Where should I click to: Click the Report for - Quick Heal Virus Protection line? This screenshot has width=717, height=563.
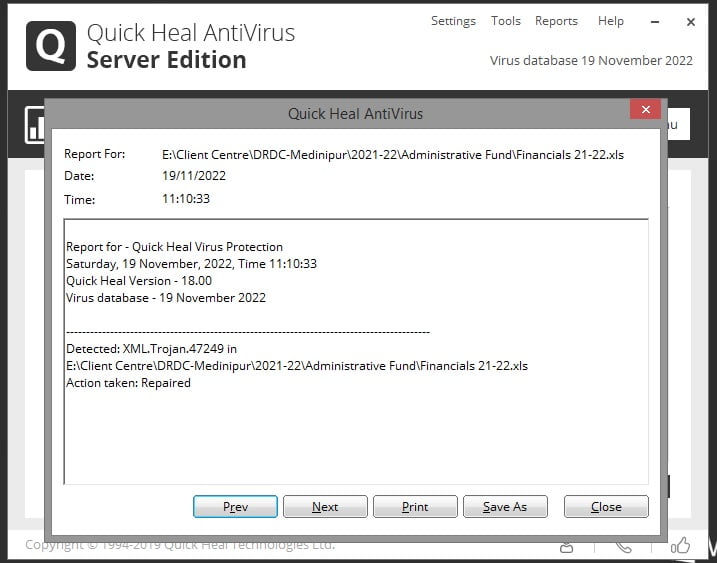(x=174, y=247)
